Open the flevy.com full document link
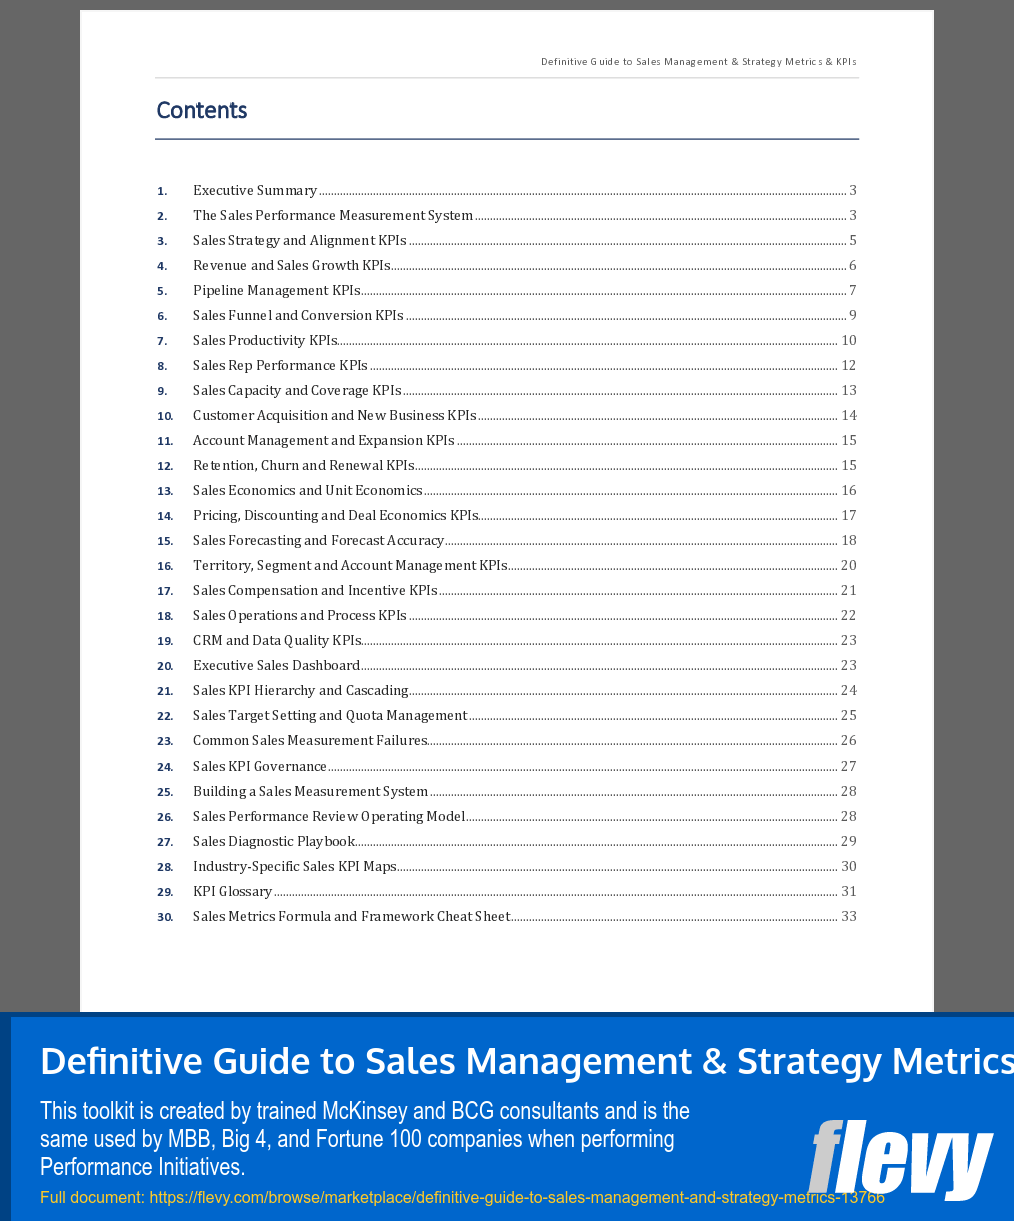1014x1221 pixels. 462,1197
